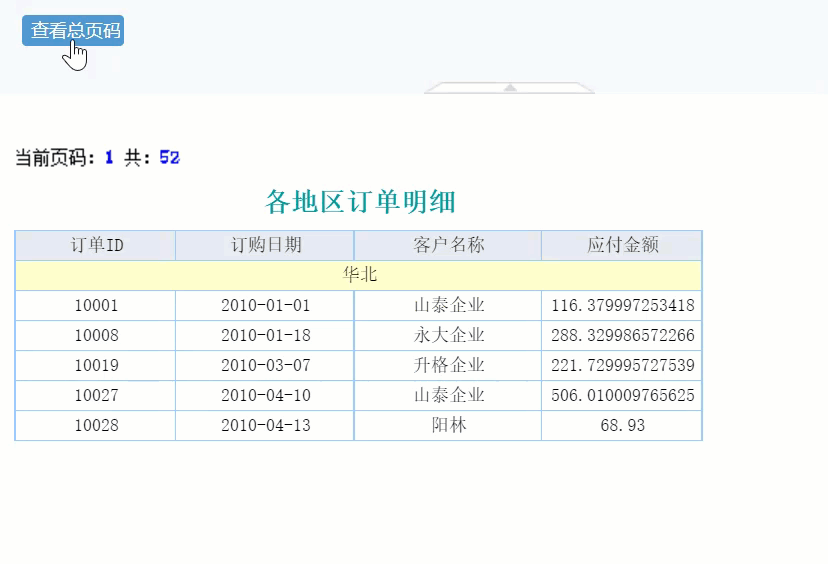828x564 pixels.
Task: Select order ID cell 10008
Action: 96,335
